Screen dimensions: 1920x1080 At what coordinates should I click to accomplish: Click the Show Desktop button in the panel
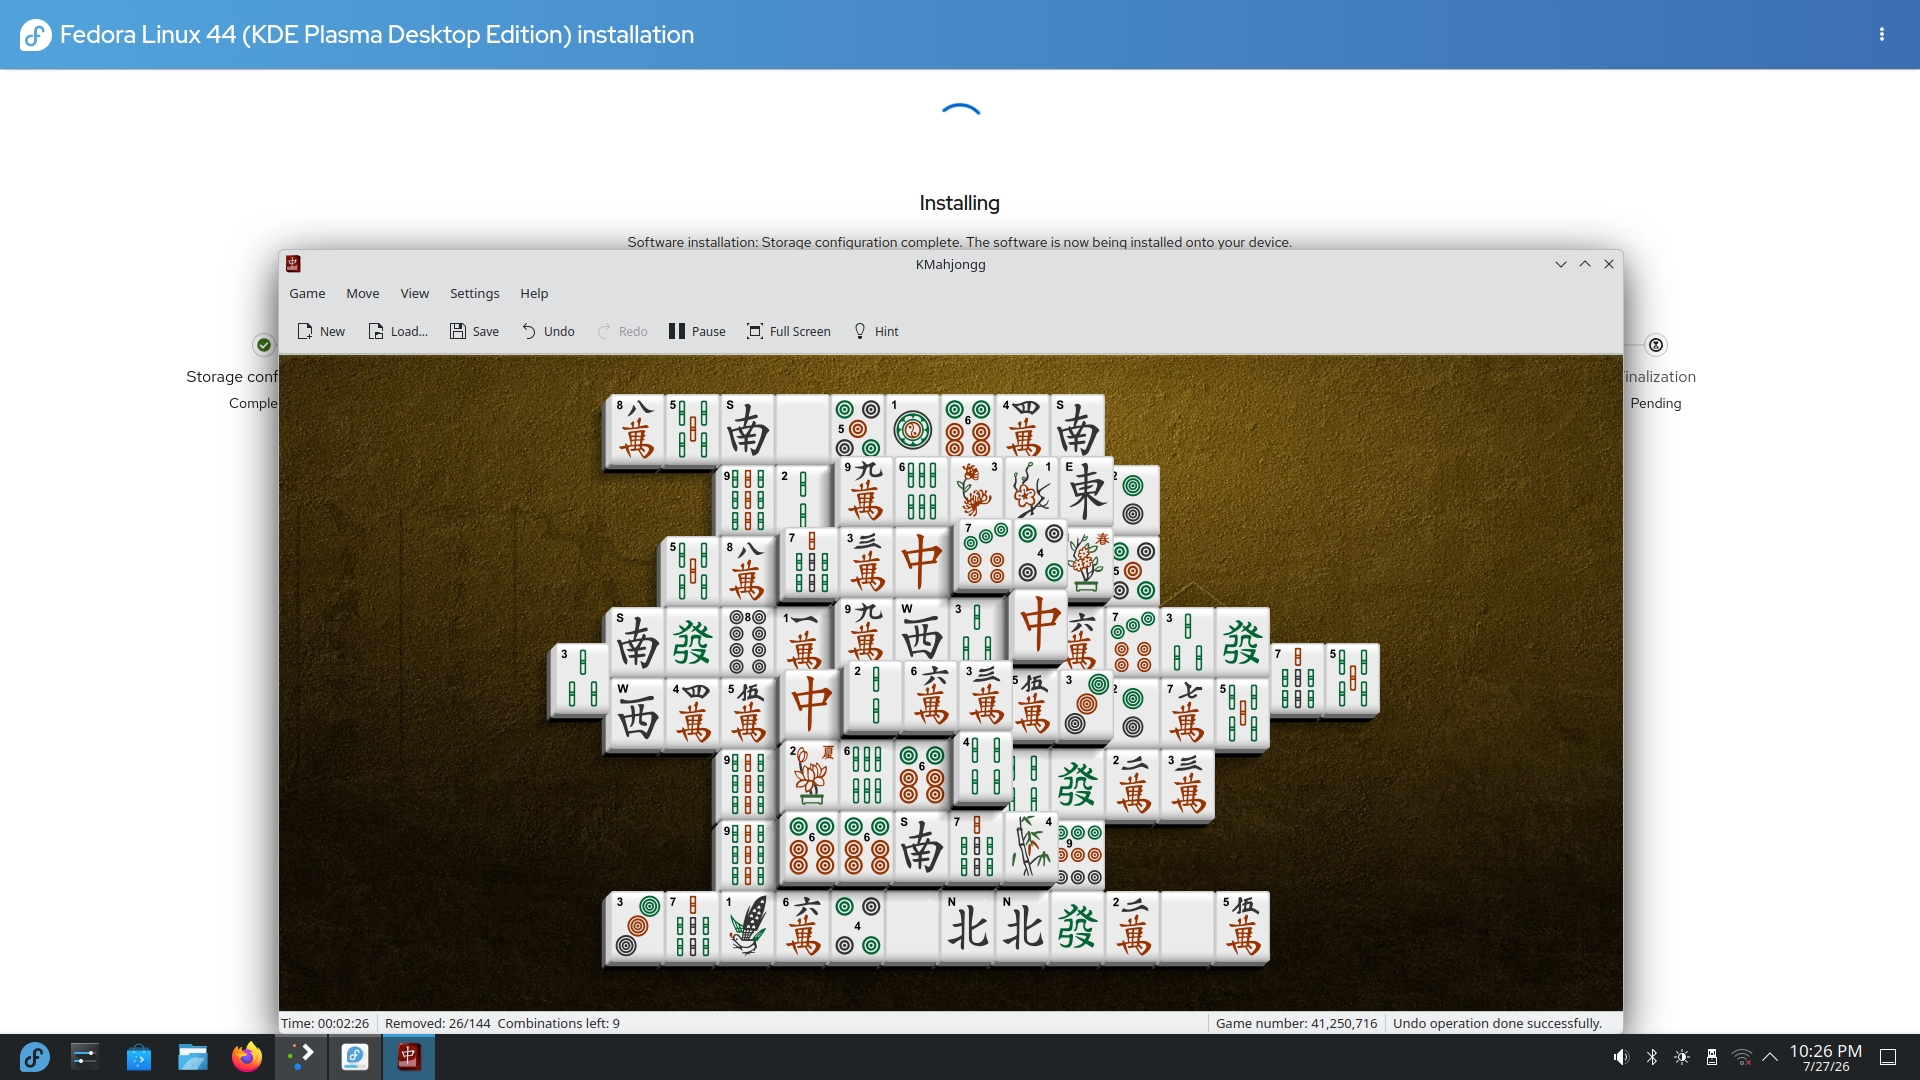[x=1888, y=1057]
